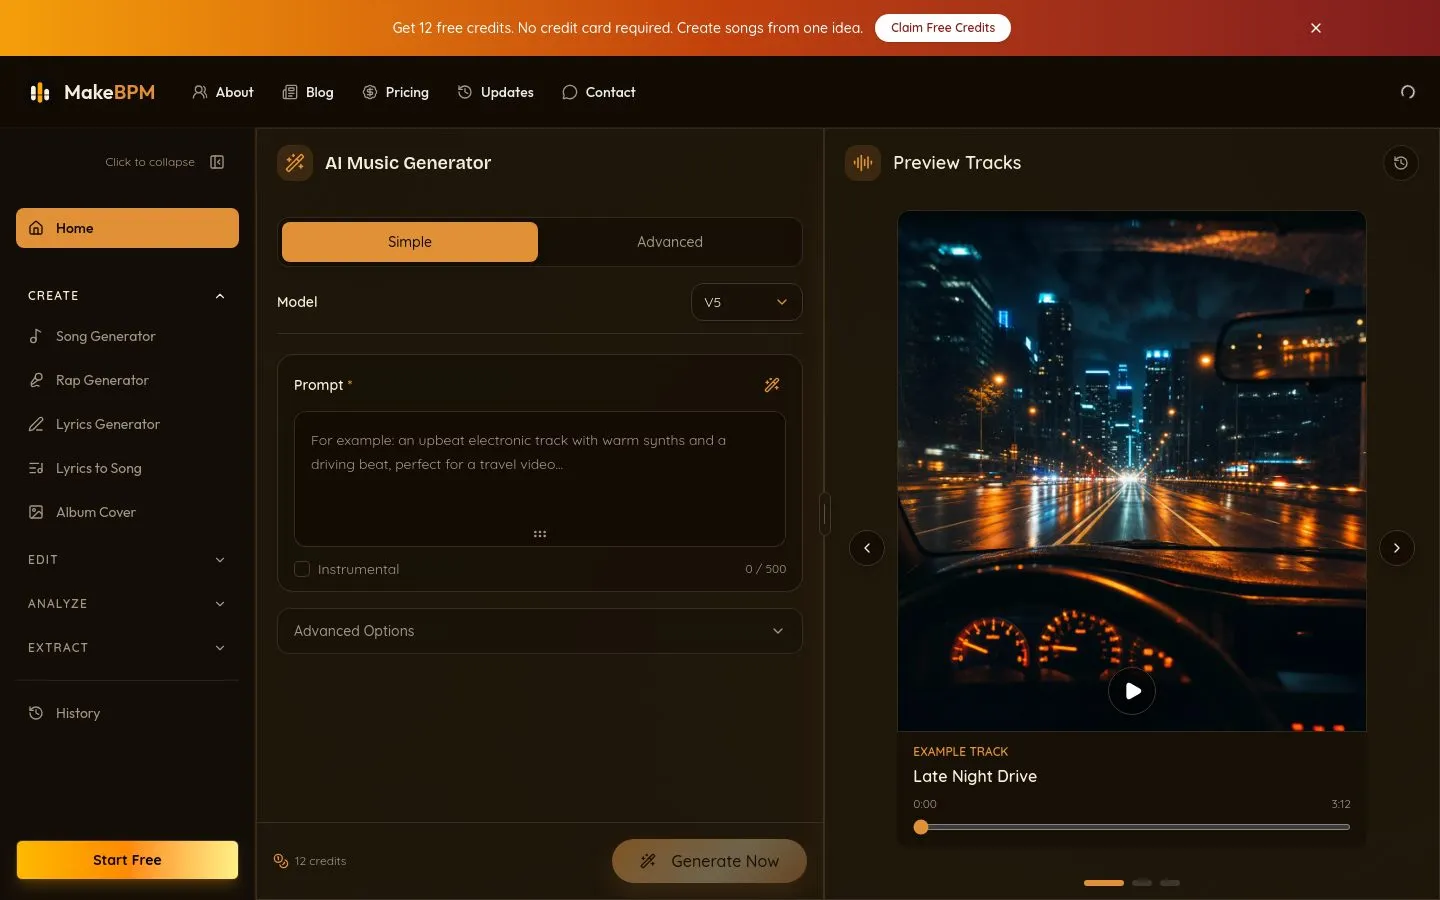
Task: Click the track progress slider handle
Action: pyautogui.click(x=921, y=827)
